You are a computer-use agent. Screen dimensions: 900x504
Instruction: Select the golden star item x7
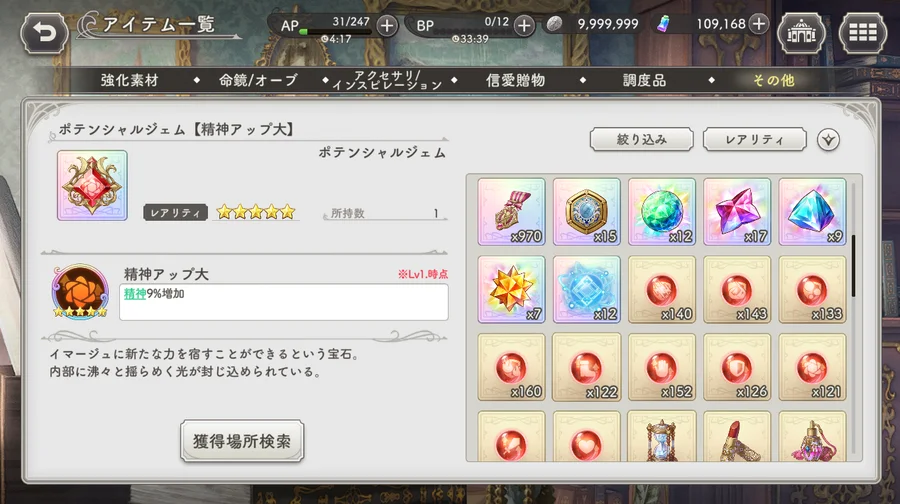click(x=511, y=289)
